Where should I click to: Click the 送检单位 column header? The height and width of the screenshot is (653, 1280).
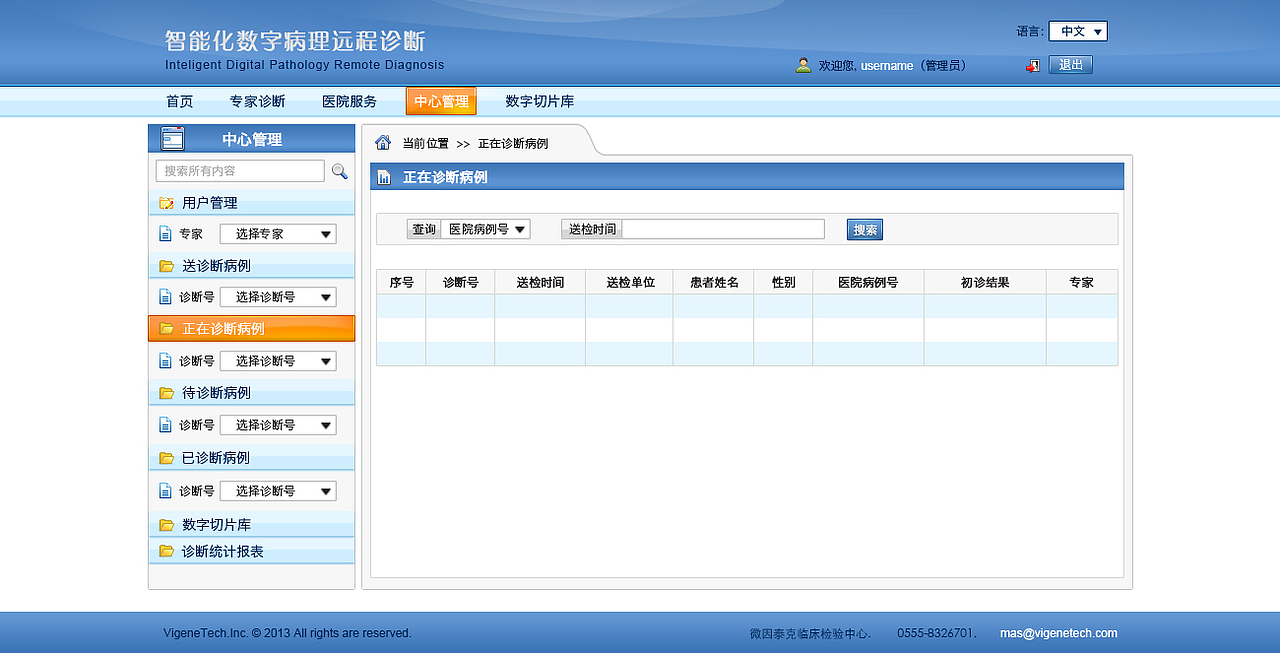coord(630,283)
